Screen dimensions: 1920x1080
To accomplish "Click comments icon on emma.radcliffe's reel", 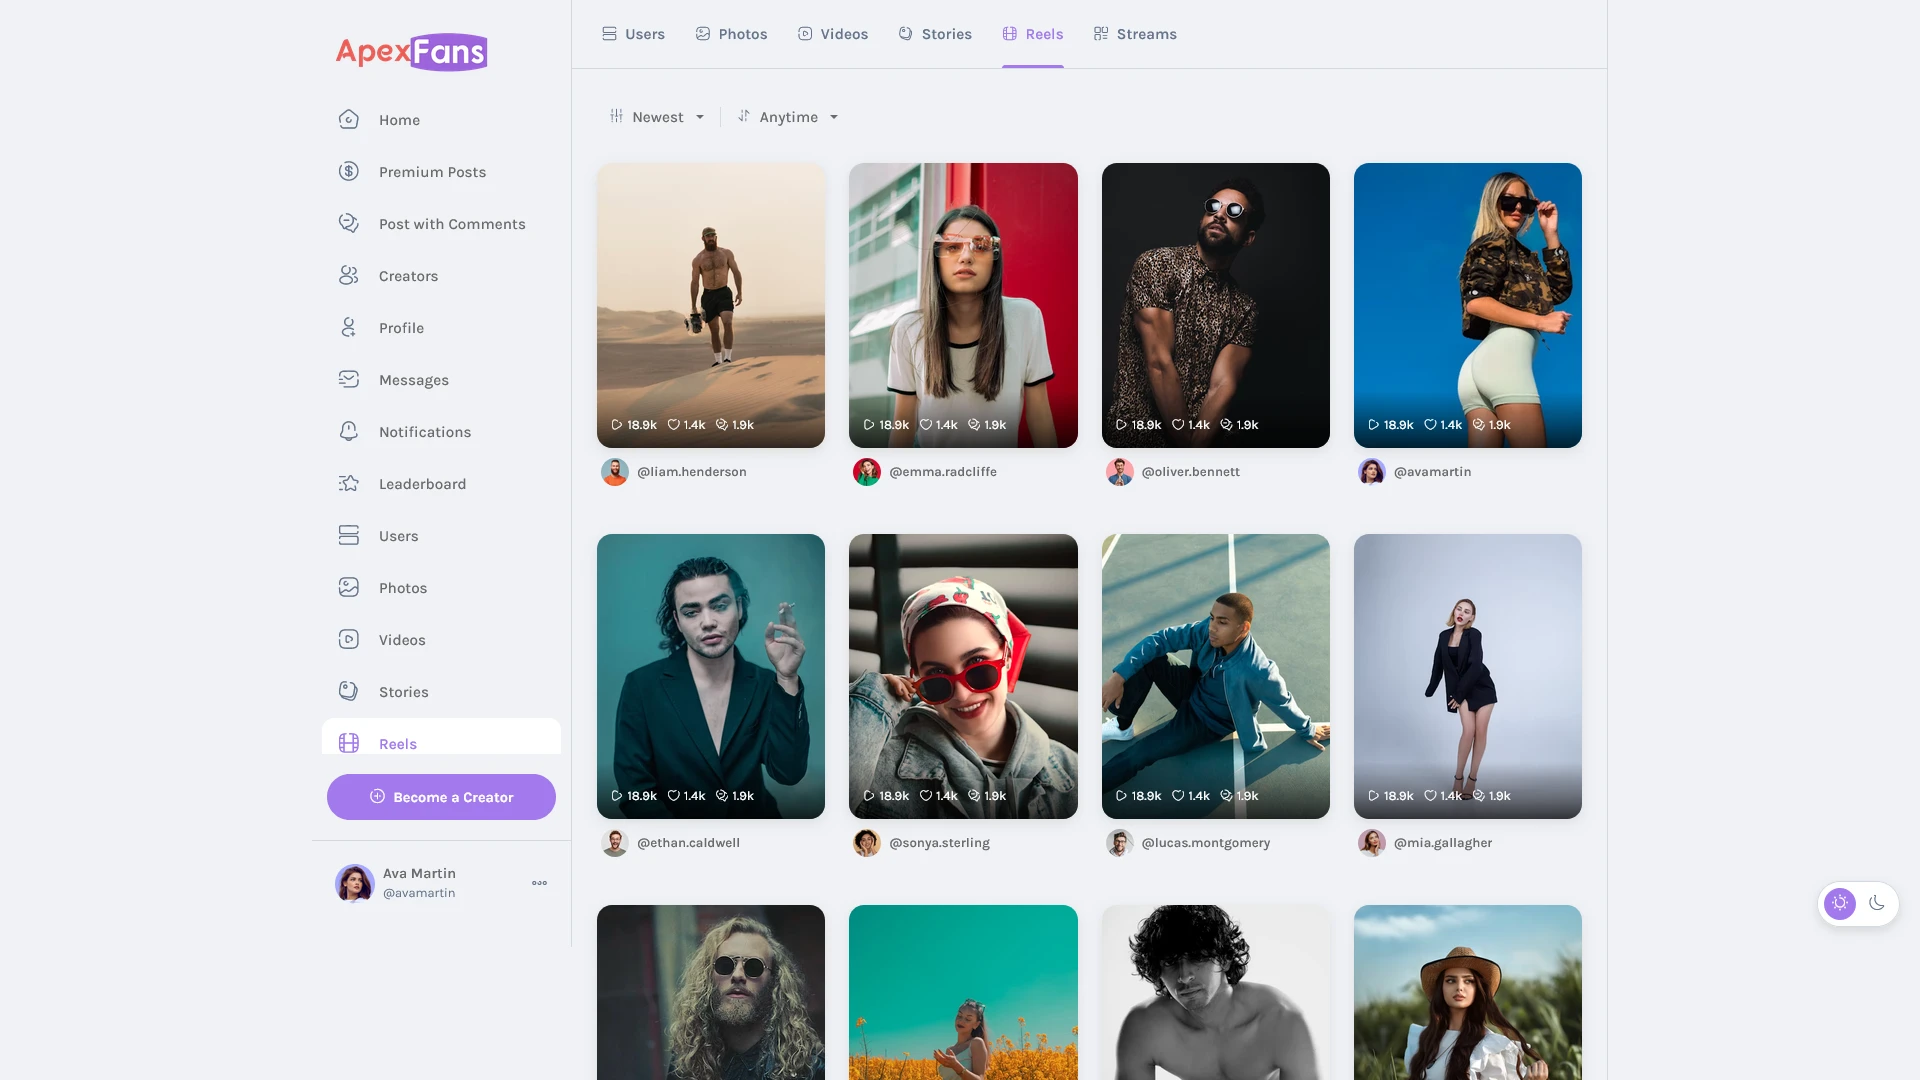I will [x=973, y=425].
